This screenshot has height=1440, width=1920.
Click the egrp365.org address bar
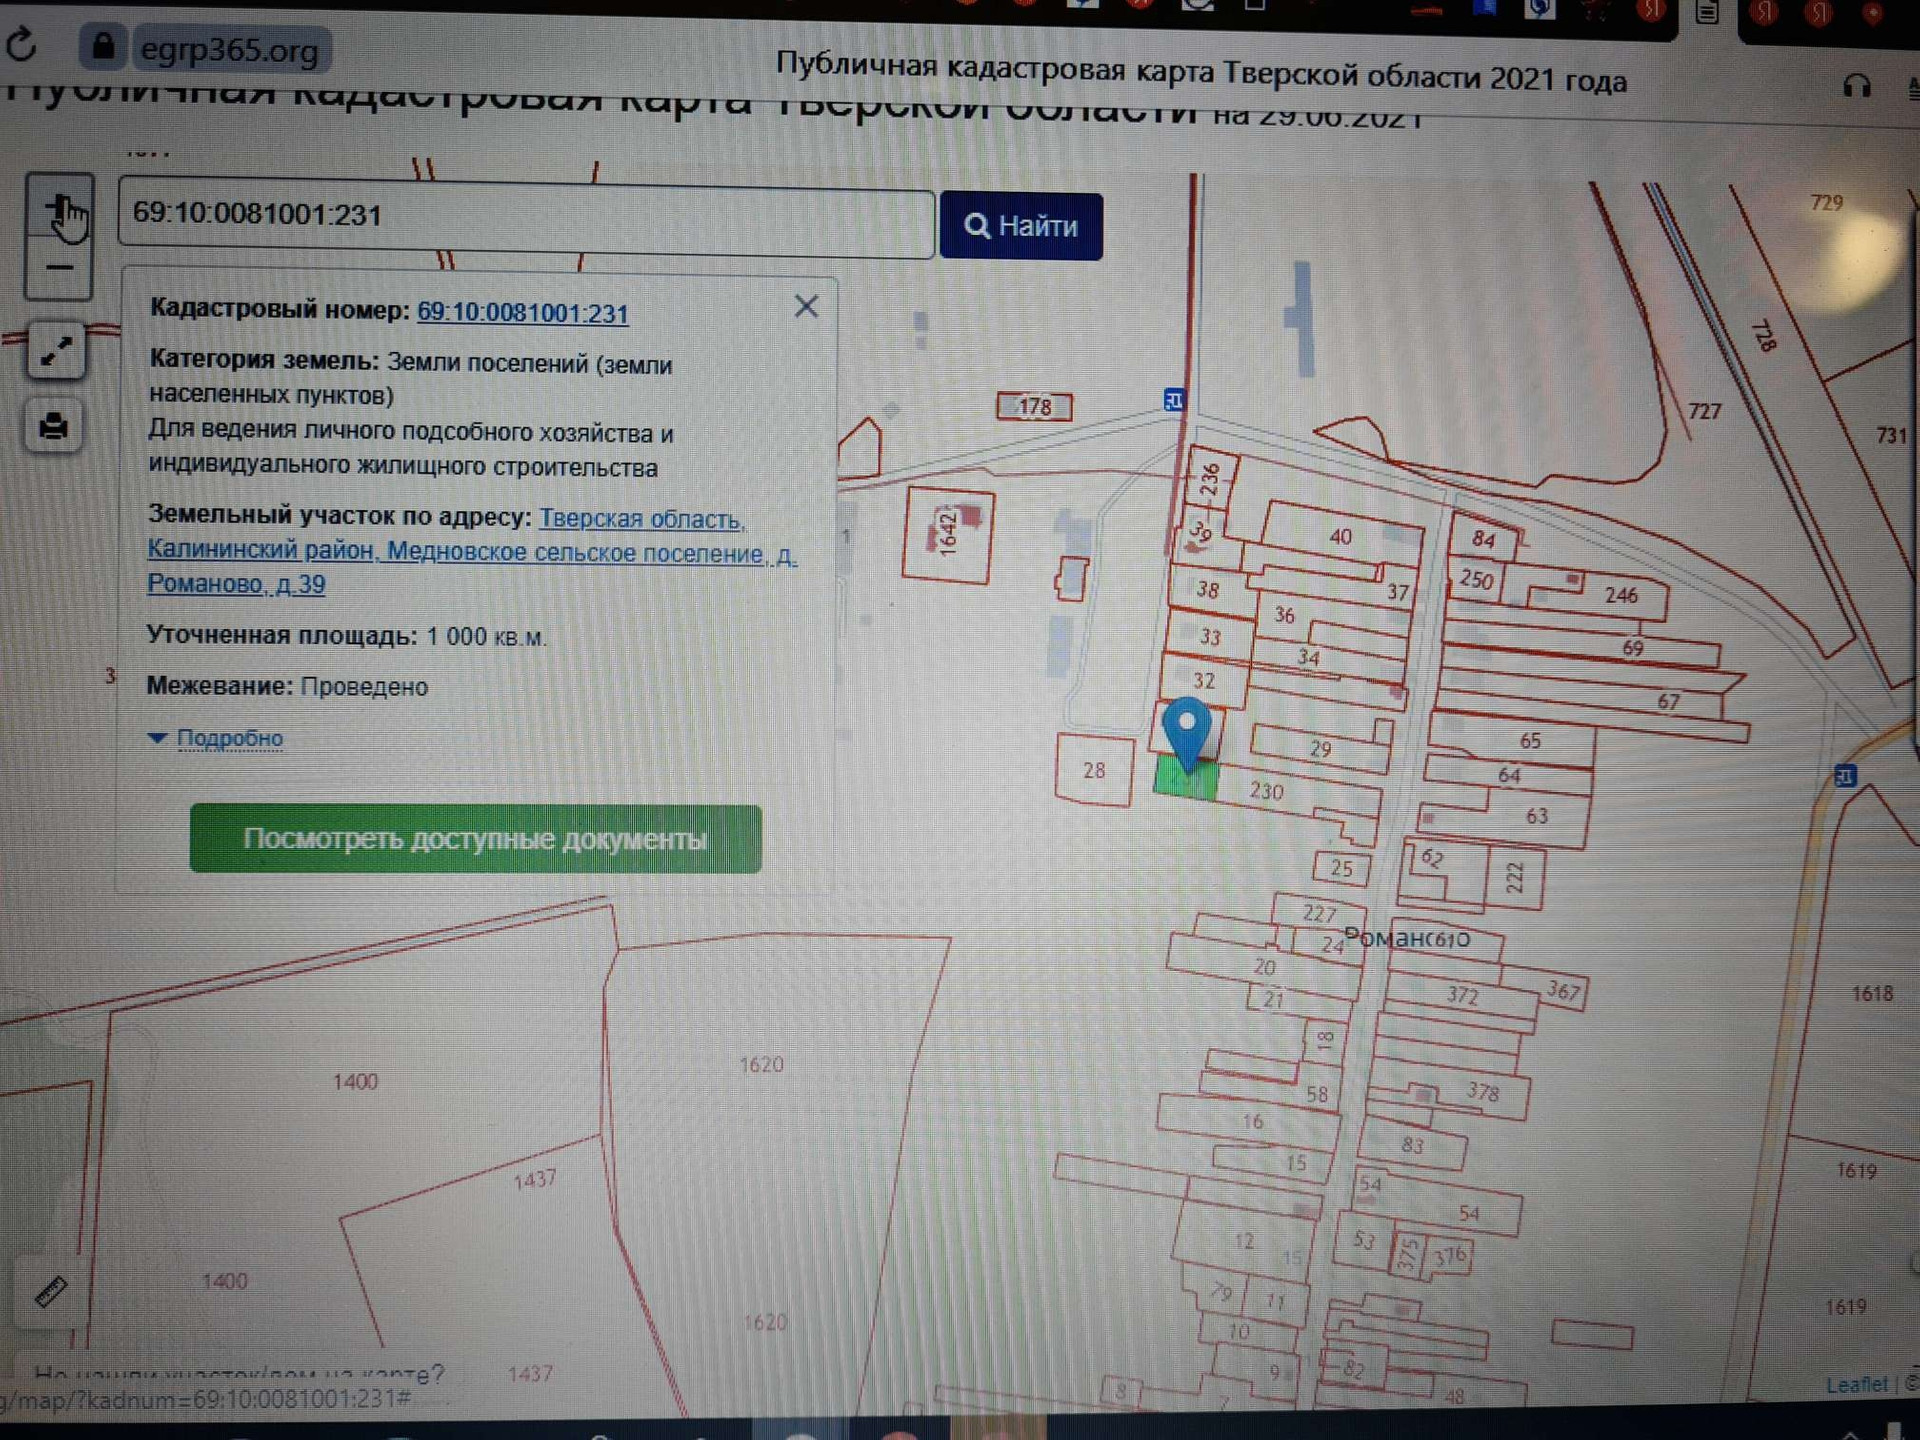(x=228, y=48)
